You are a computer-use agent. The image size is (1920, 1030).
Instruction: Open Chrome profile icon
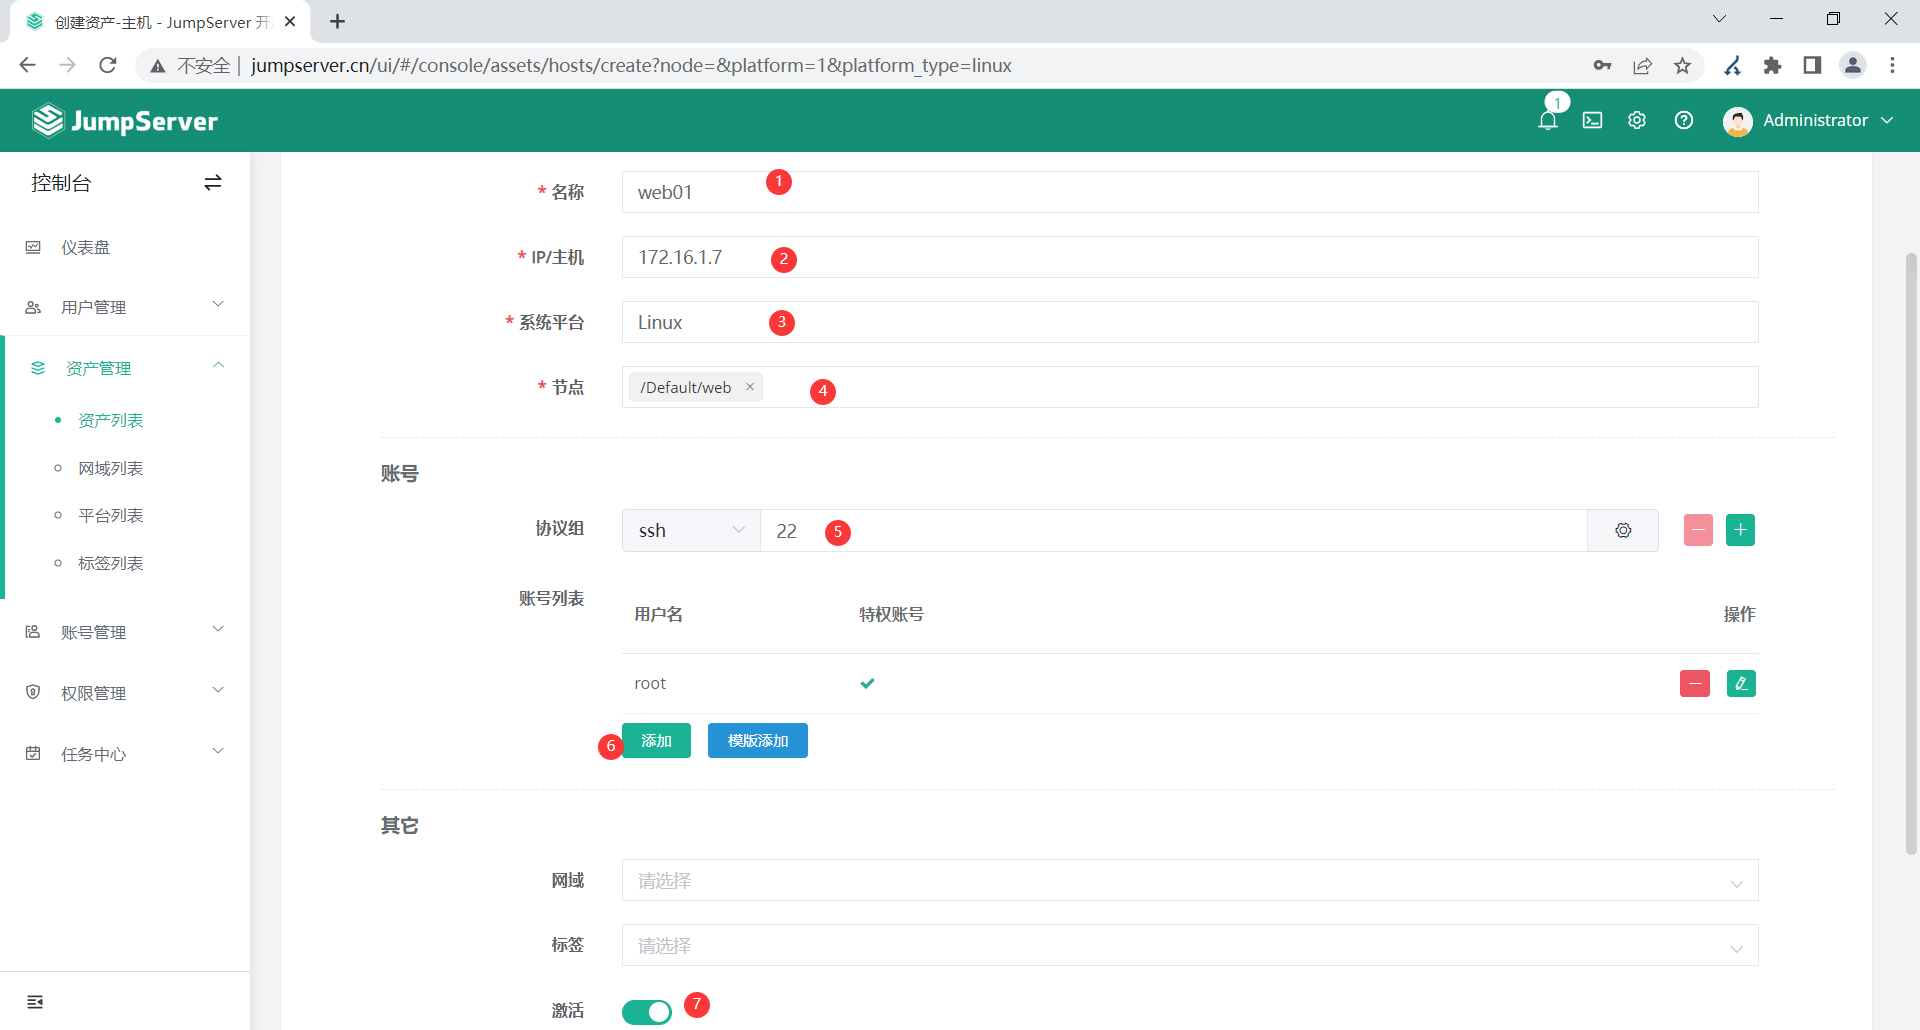[1853, 65]
